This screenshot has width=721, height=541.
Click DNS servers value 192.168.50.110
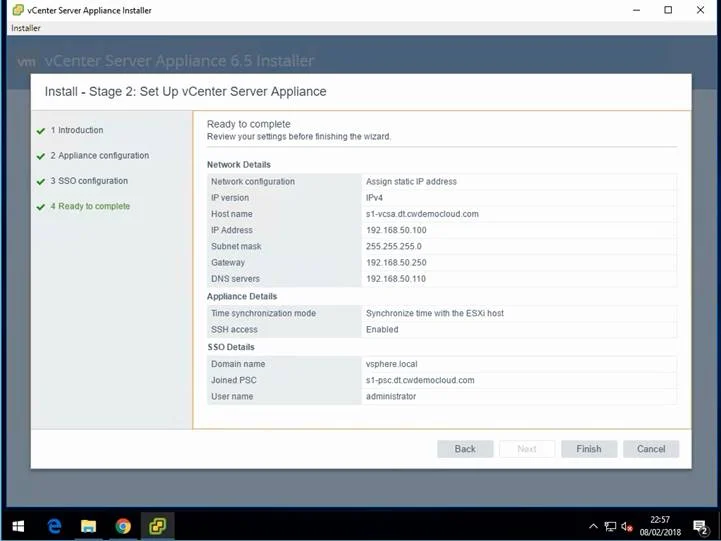tap(396, 279)
